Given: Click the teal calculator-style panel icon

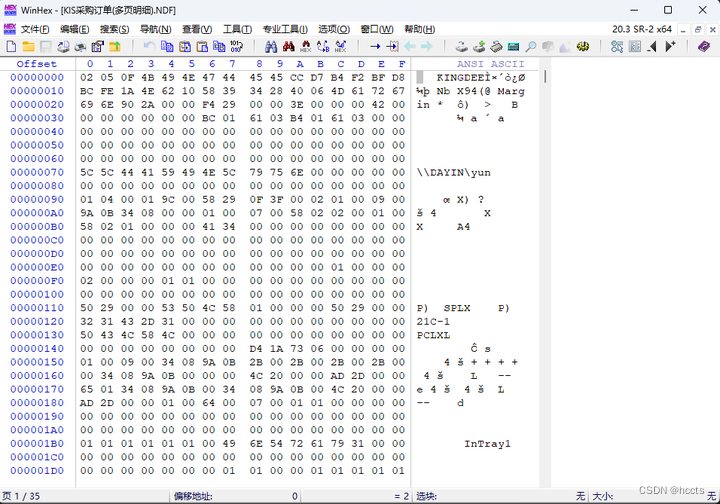Looking at the screenshot, I should [x=513, y=46].
